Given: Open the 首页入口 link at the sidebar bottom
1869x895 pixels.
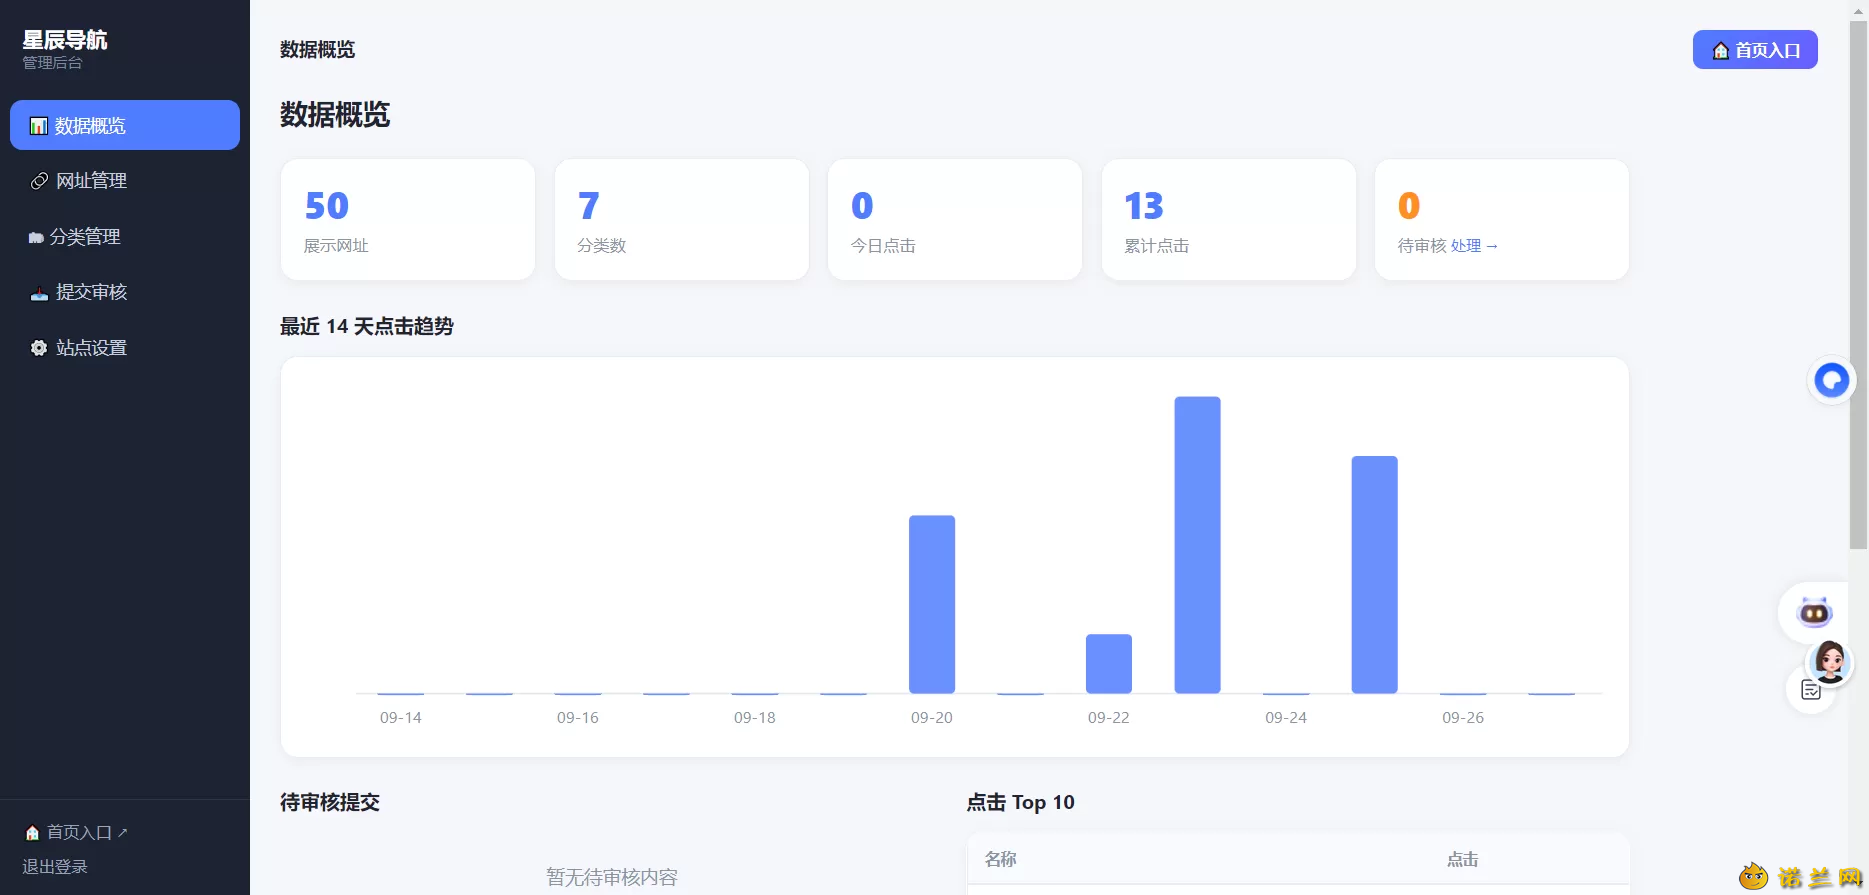Looking at the screenshot, I should 76,832.
